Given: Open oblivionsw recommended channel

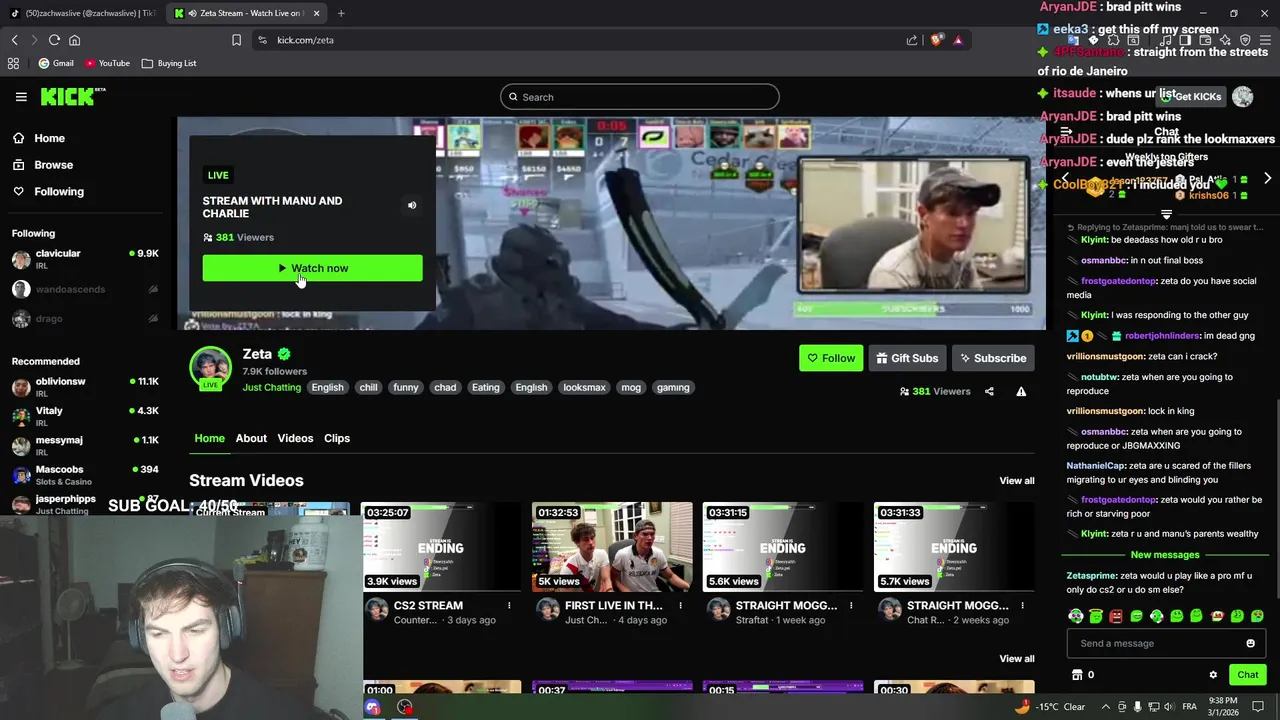Looking at the screenshot, I should [85, 387].
